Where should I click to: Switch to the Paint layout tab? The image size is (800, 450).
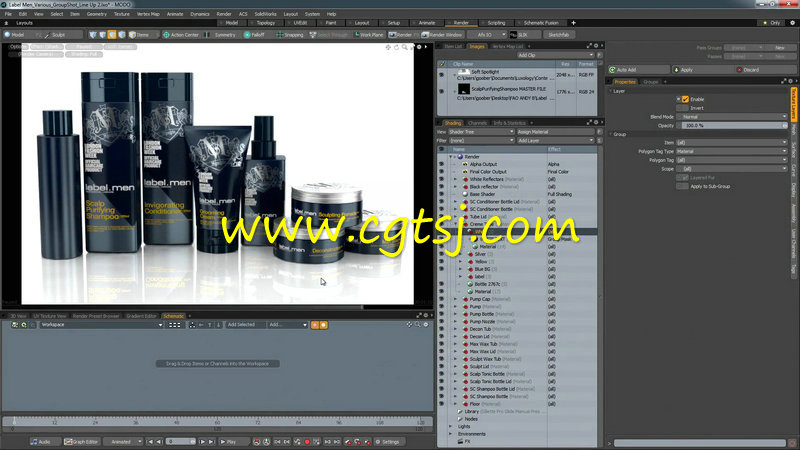pyautogui.click(x=331, y=23)
